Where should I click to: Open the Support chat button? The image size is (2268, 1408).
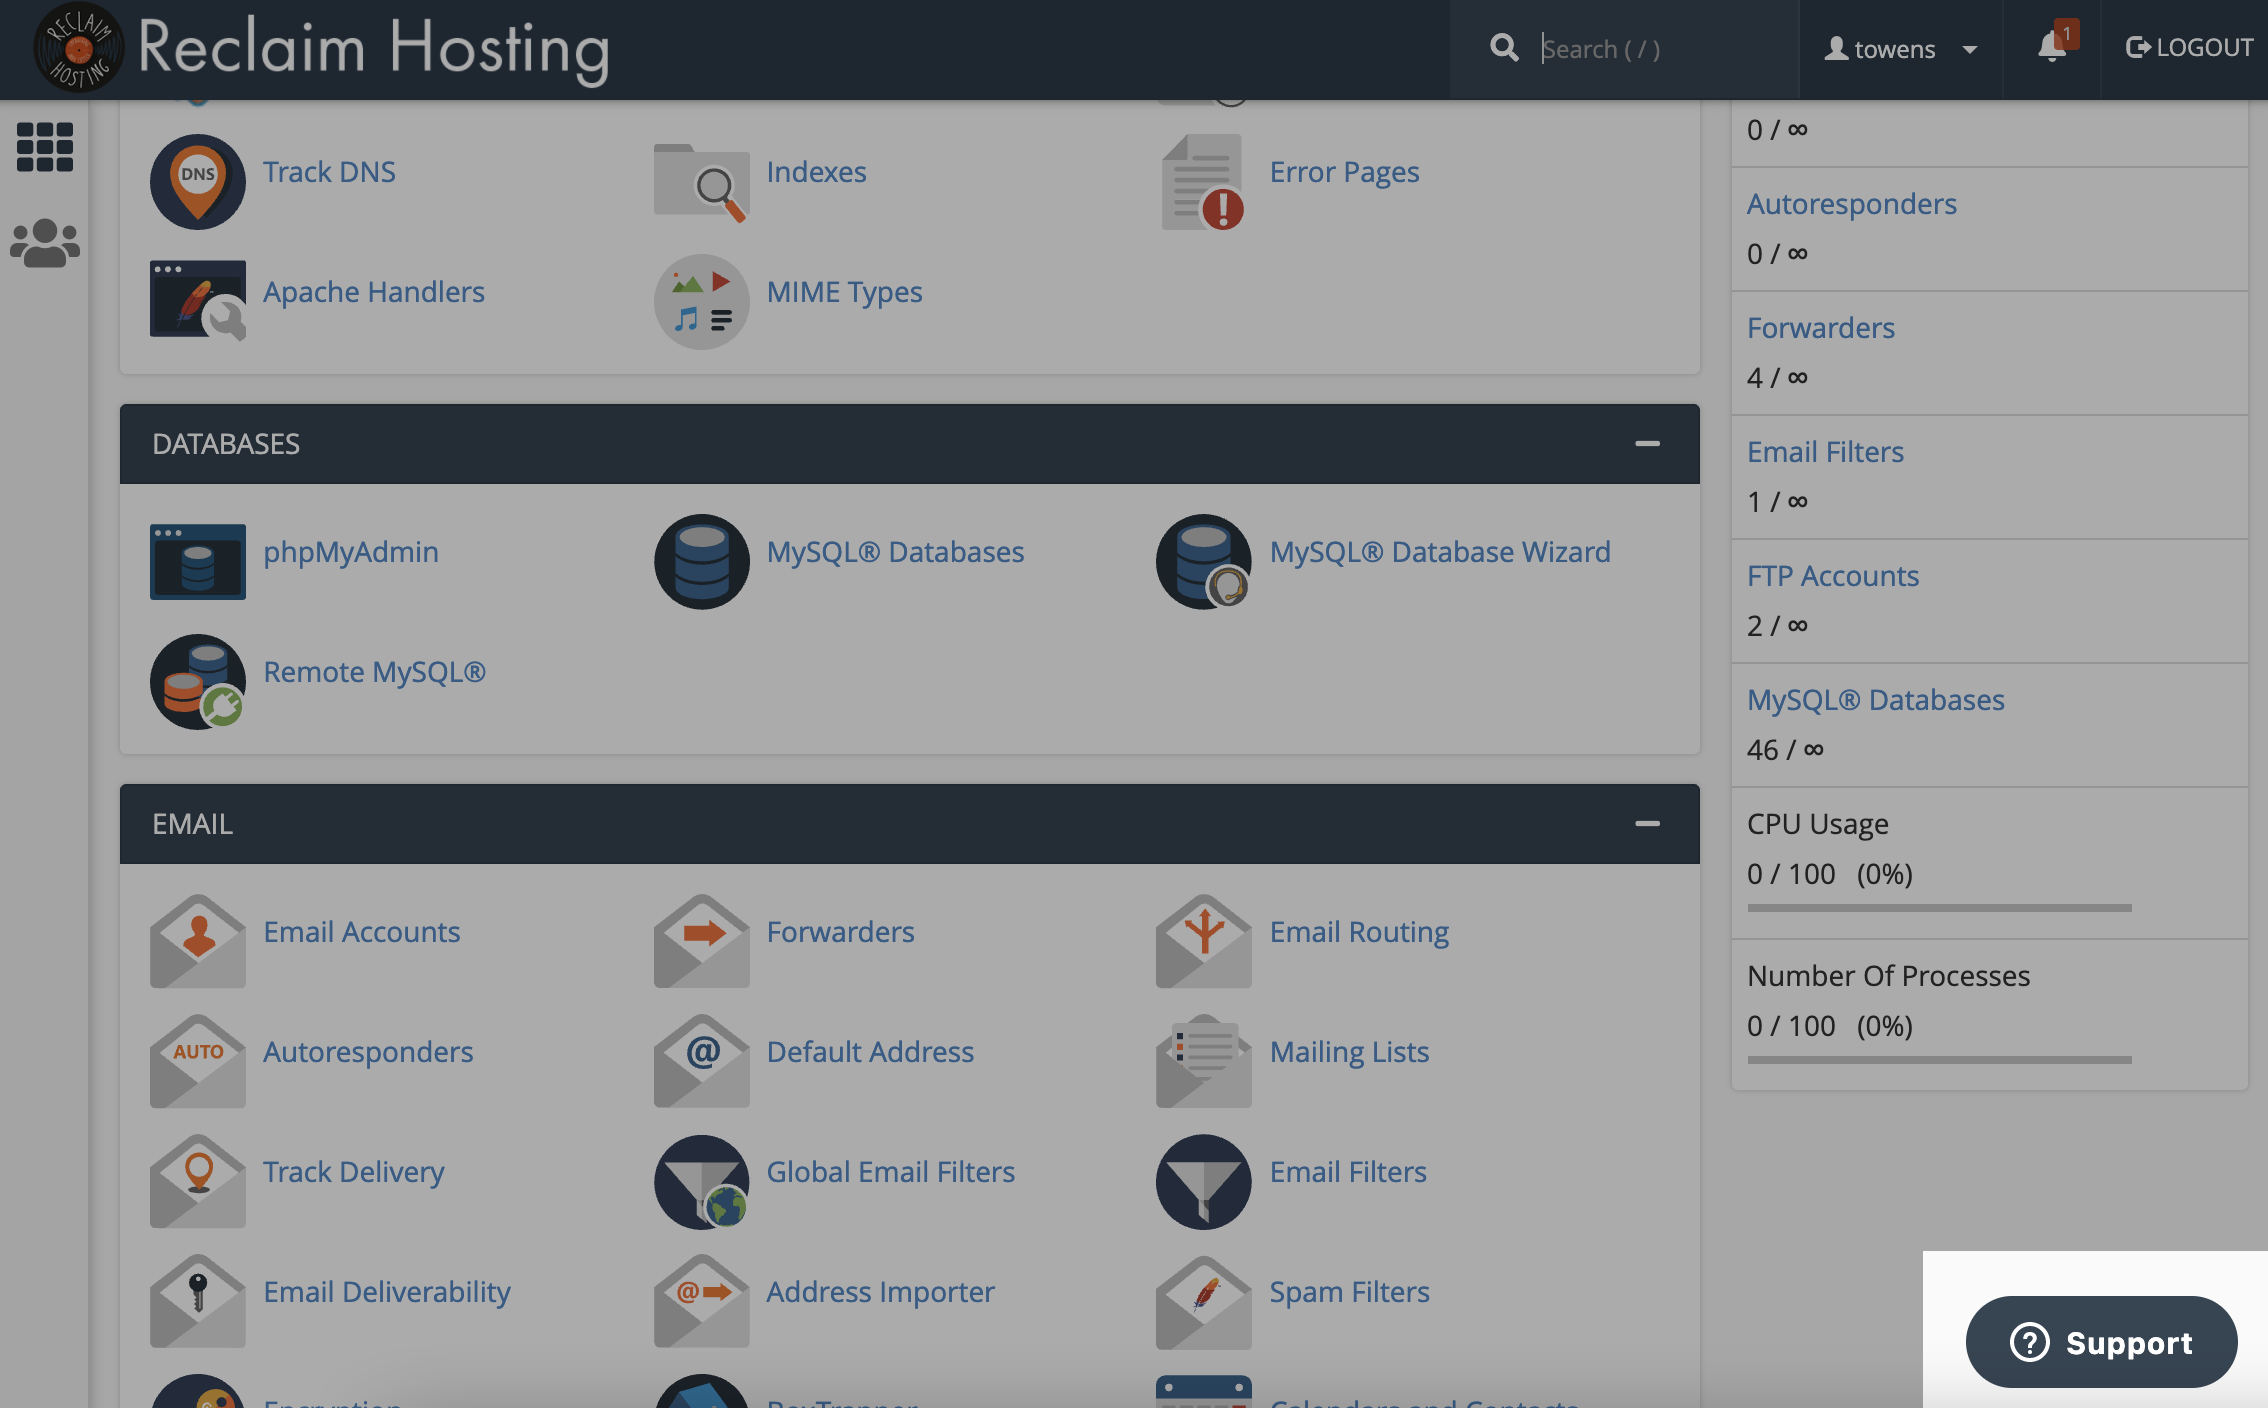tap(2101, 1342)
